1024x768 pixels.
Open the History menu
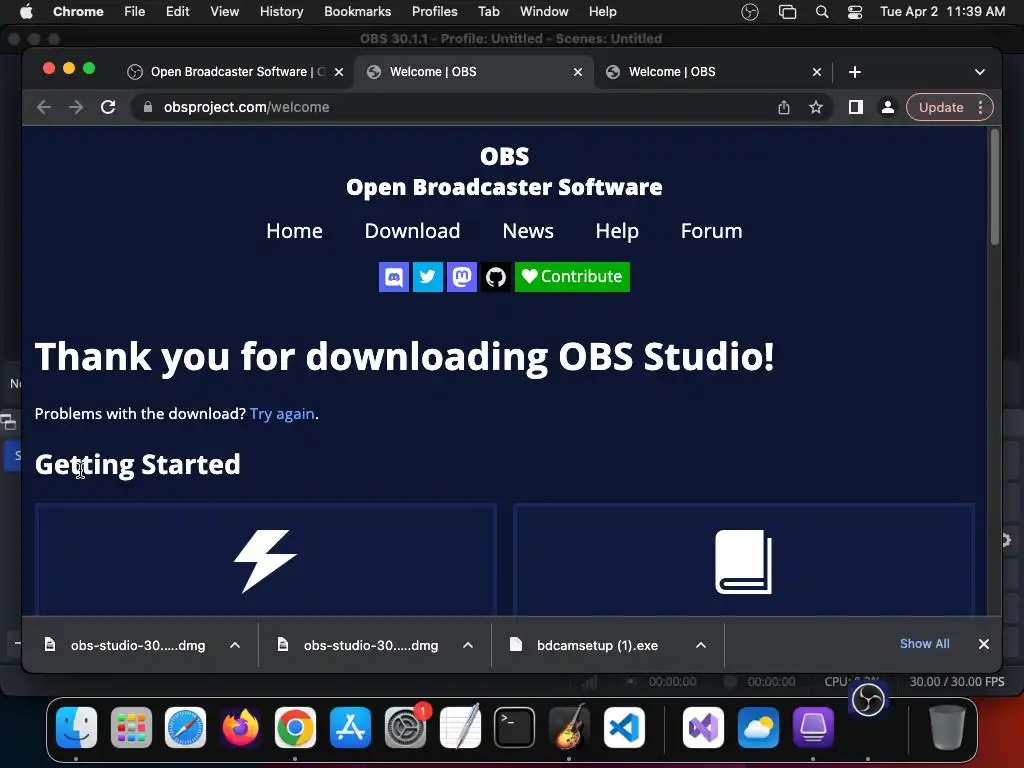281,12
